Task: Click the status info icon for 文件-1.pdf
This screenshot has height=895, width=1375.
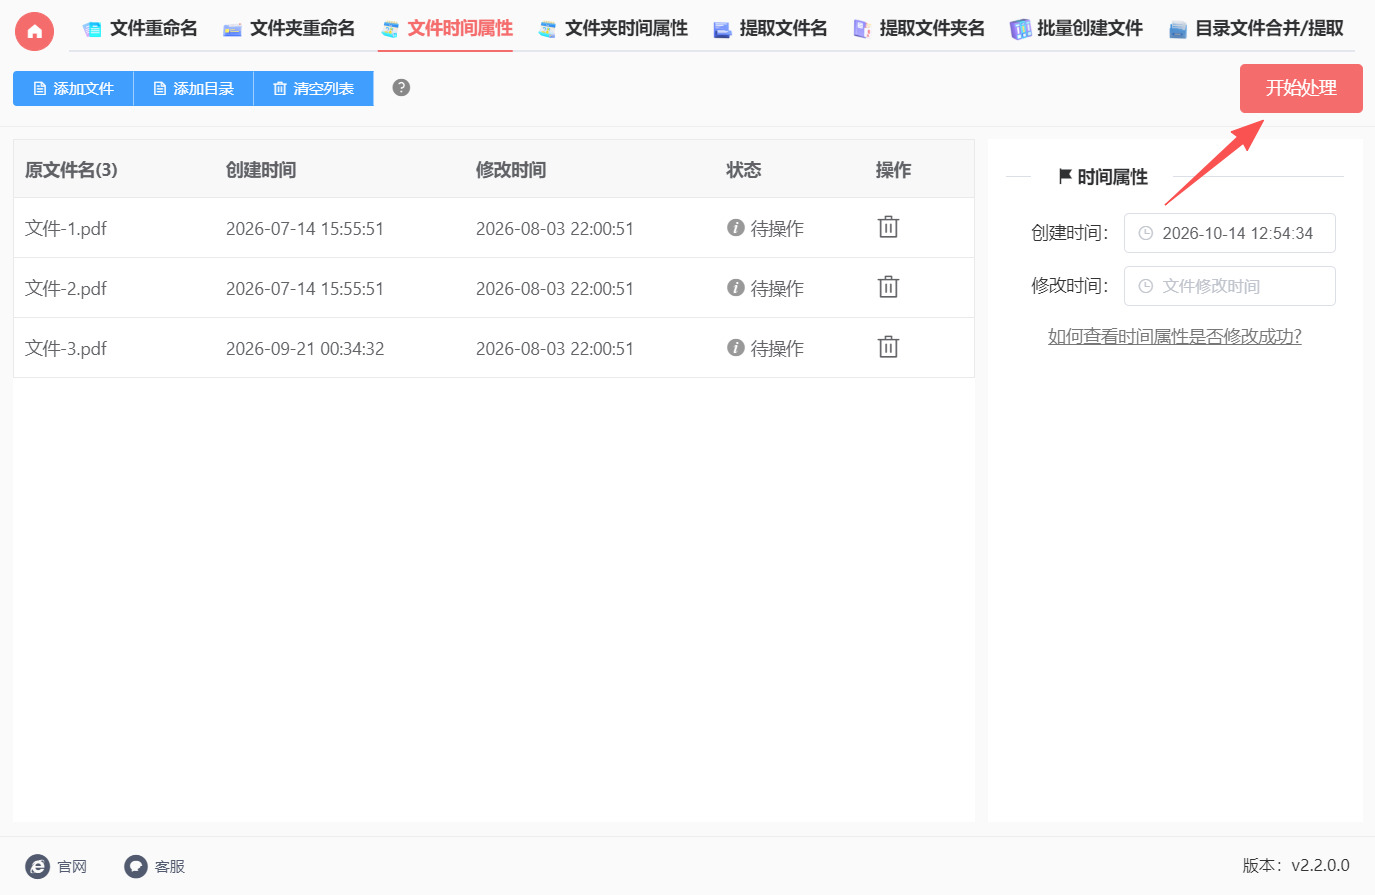Action: 736,228
